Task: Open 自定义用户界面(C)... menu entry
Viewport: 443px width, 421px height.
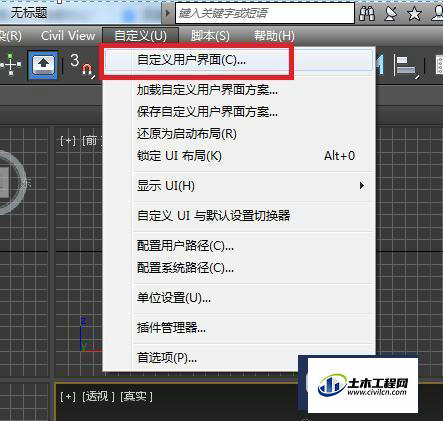Action: pyautogui.click(x=238, y=60)
